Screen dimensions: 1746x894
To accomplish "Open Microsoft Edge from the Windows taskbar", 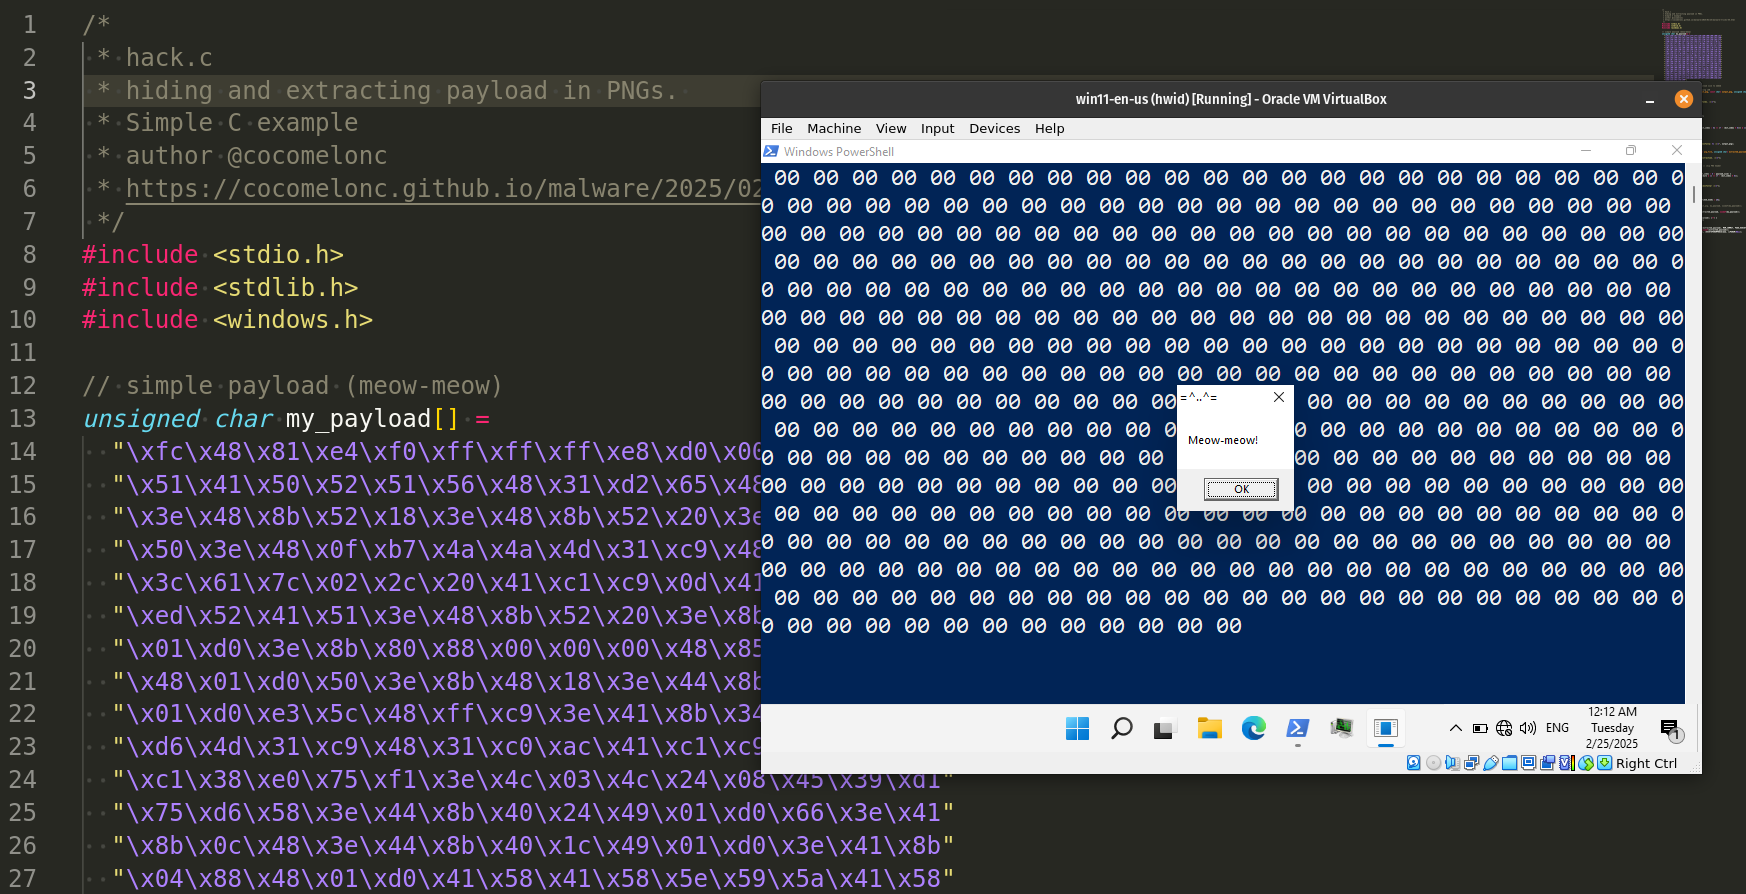I will 1253,729.
